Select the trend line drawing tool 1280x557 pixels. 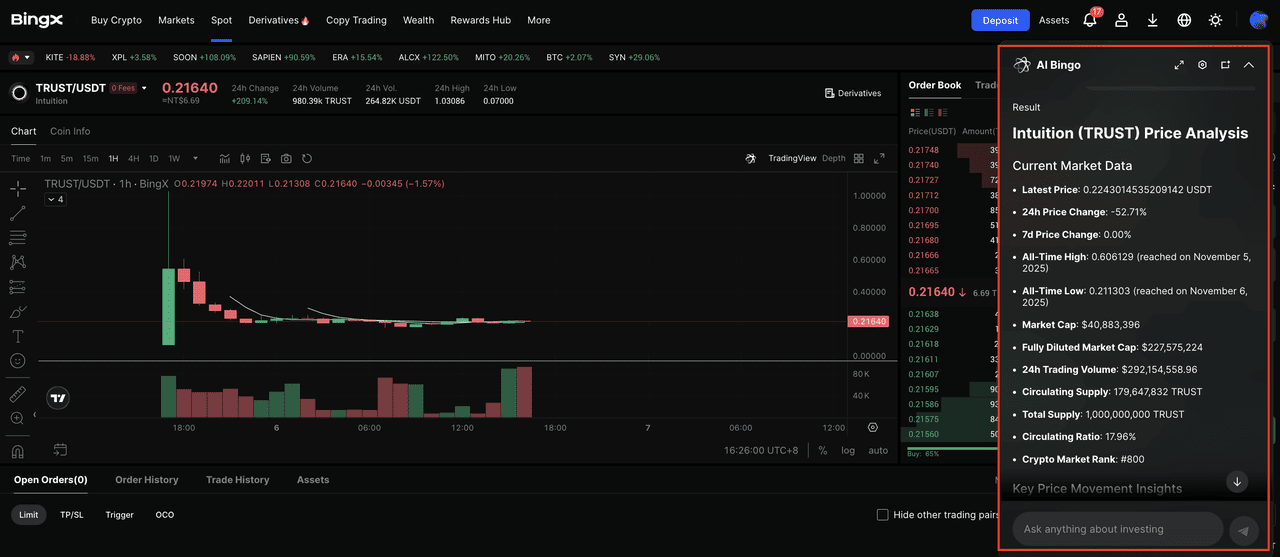tap(18, 213)
